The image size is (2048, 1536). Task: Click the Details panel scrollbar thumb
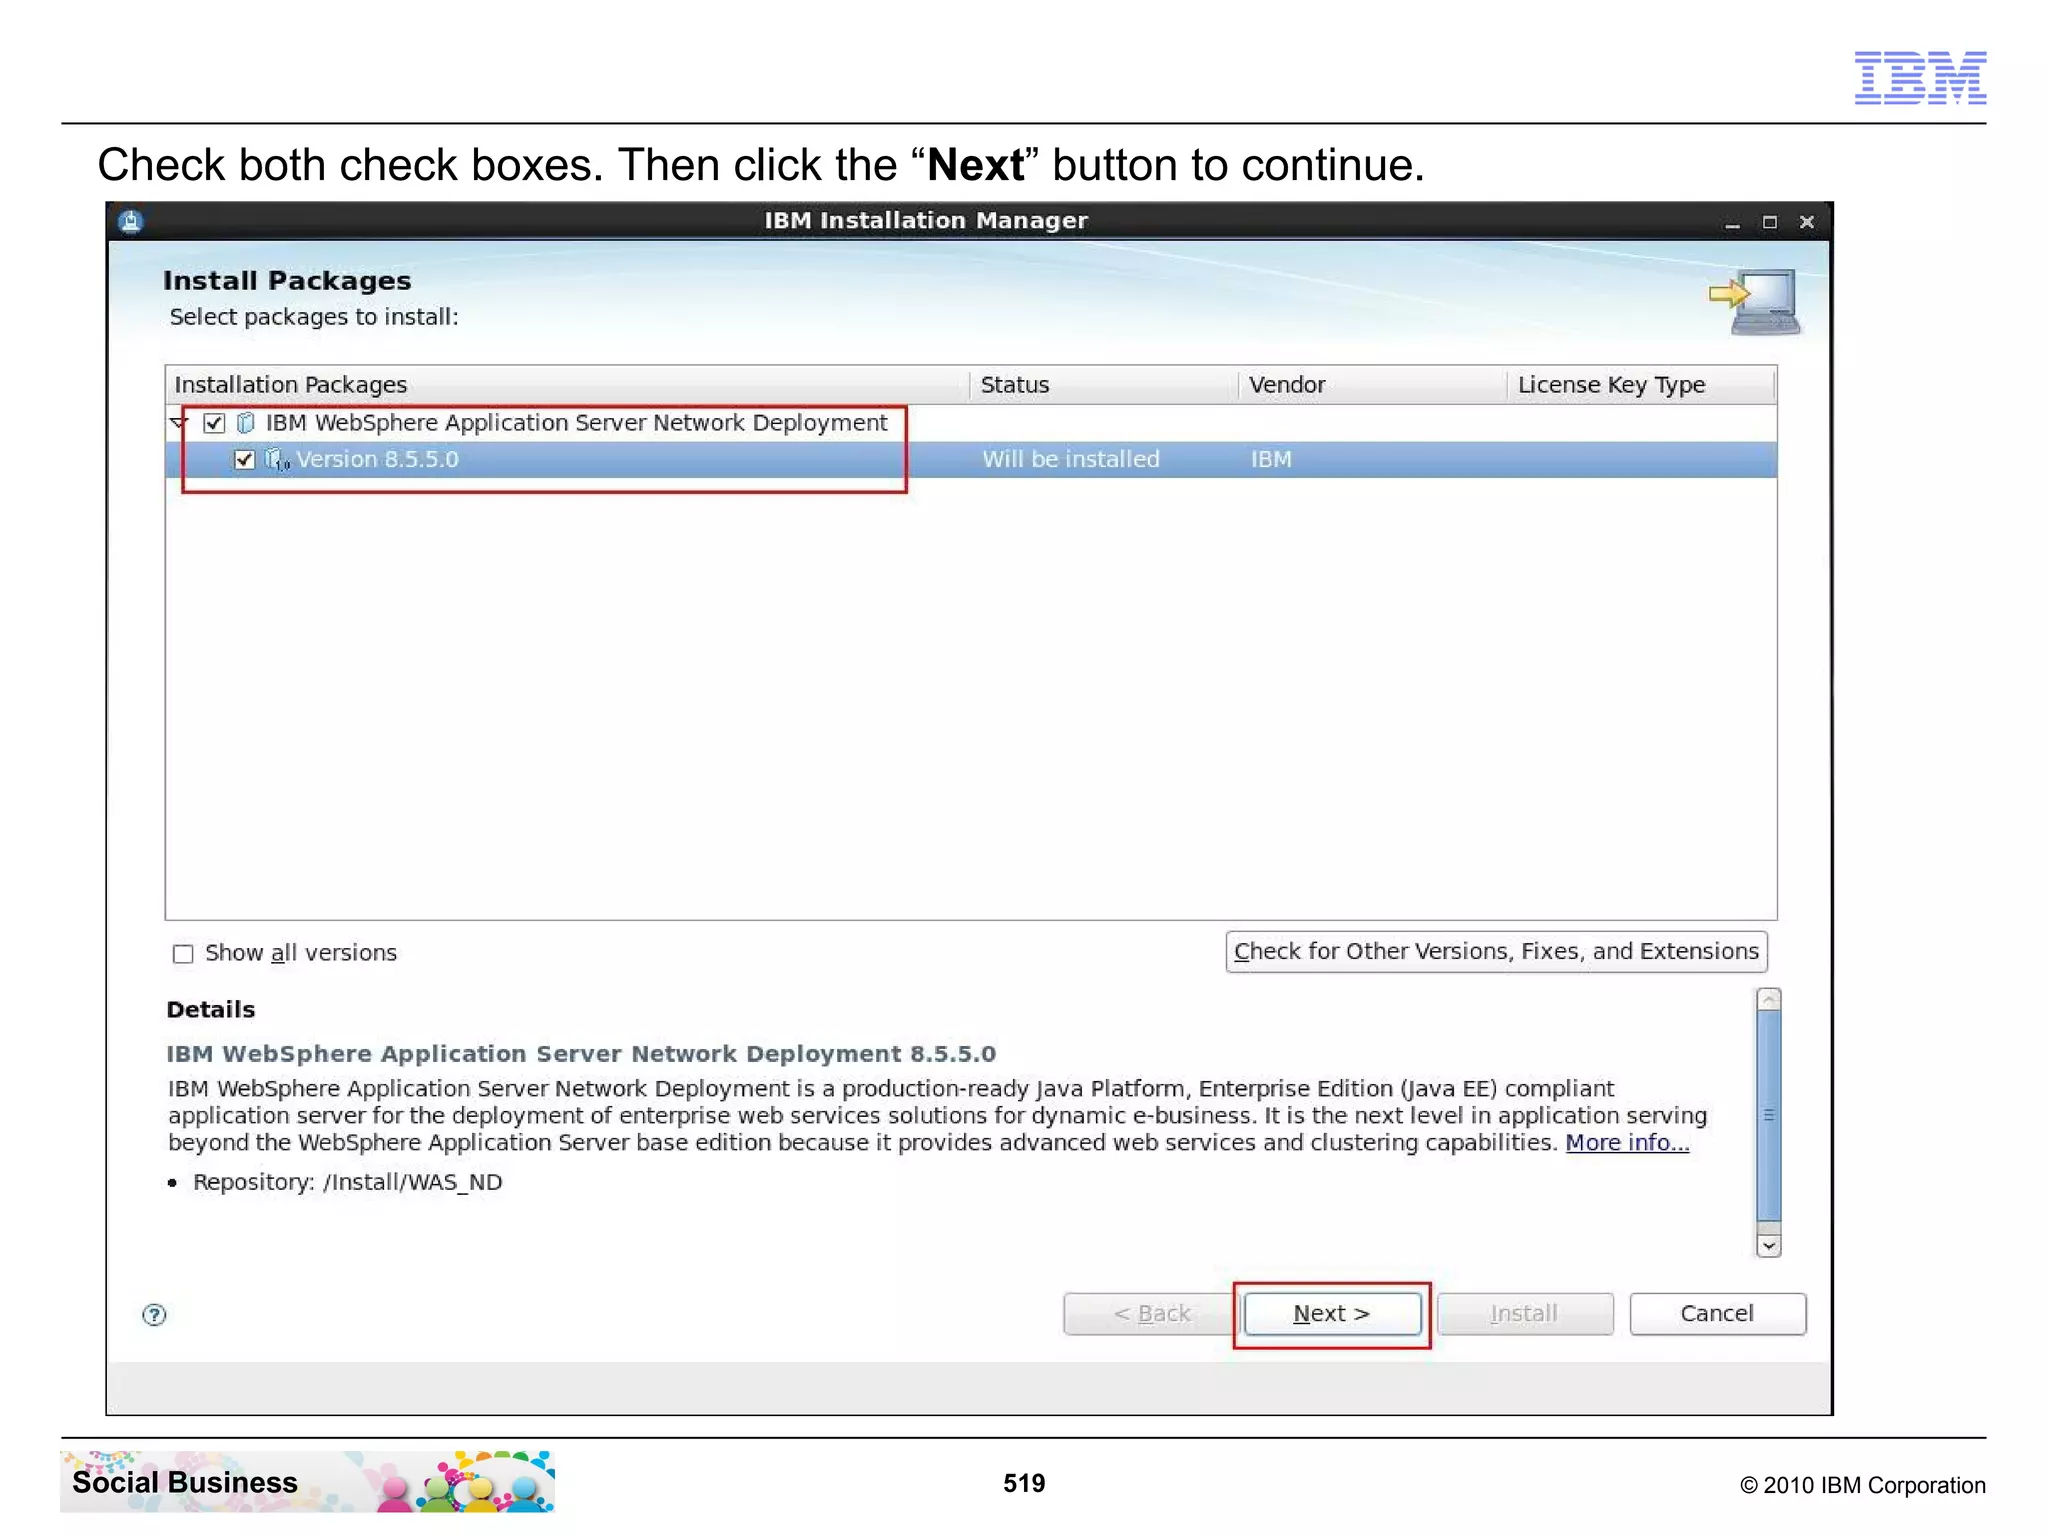[1769, 1116]
